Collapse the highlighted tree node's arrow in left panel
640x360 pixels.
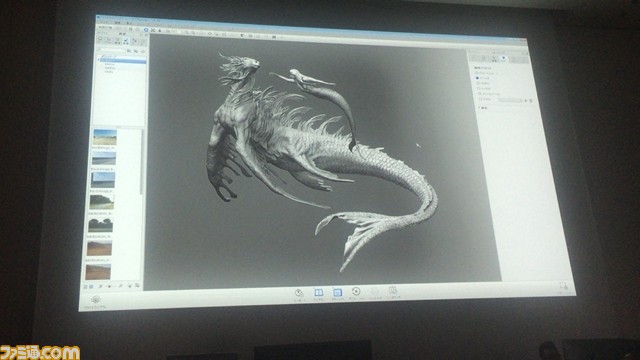(99, 60)
